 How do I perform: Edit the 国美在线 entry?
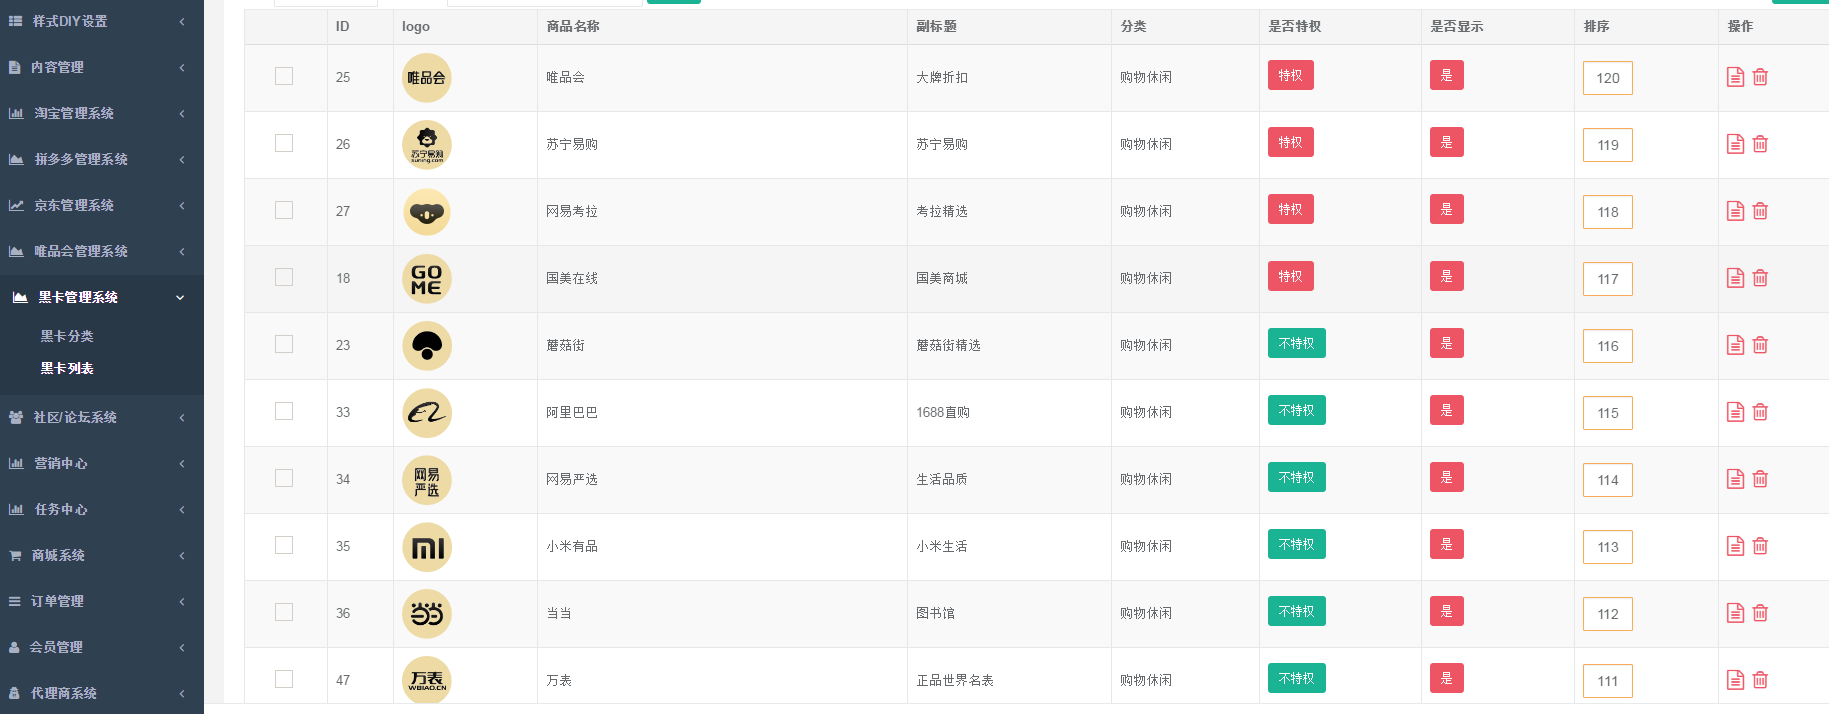[x=1735, y=278]
